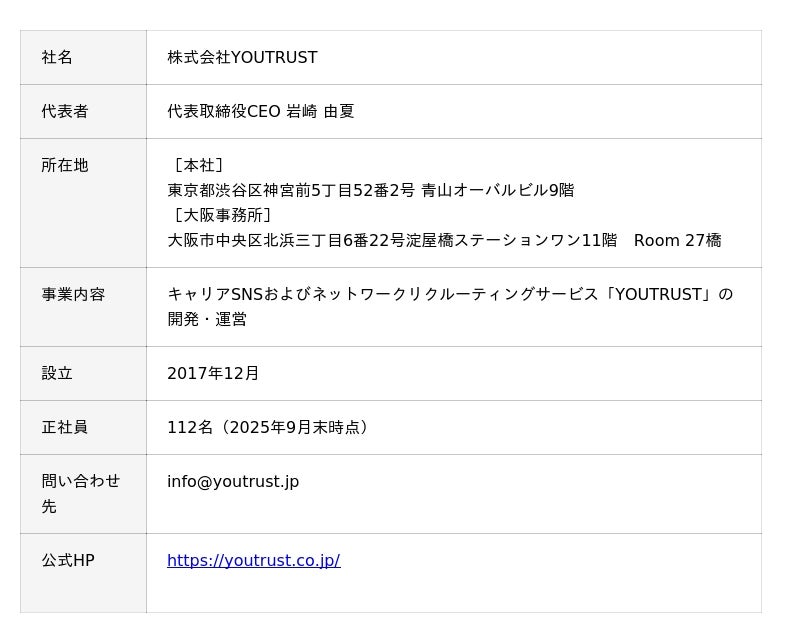Click the 公式HP row label
Image resolution: width=800 pixels, height=643 pixels.
coord(68,560)
